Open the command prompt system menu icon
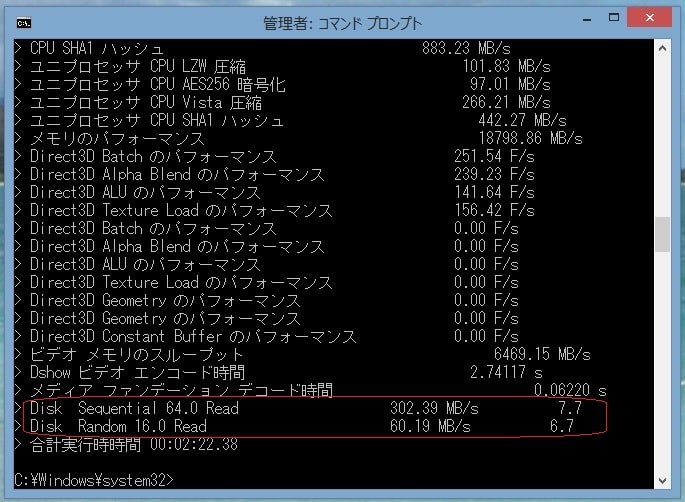The width and height of the screenshot is (685, 502). point(24,23)
